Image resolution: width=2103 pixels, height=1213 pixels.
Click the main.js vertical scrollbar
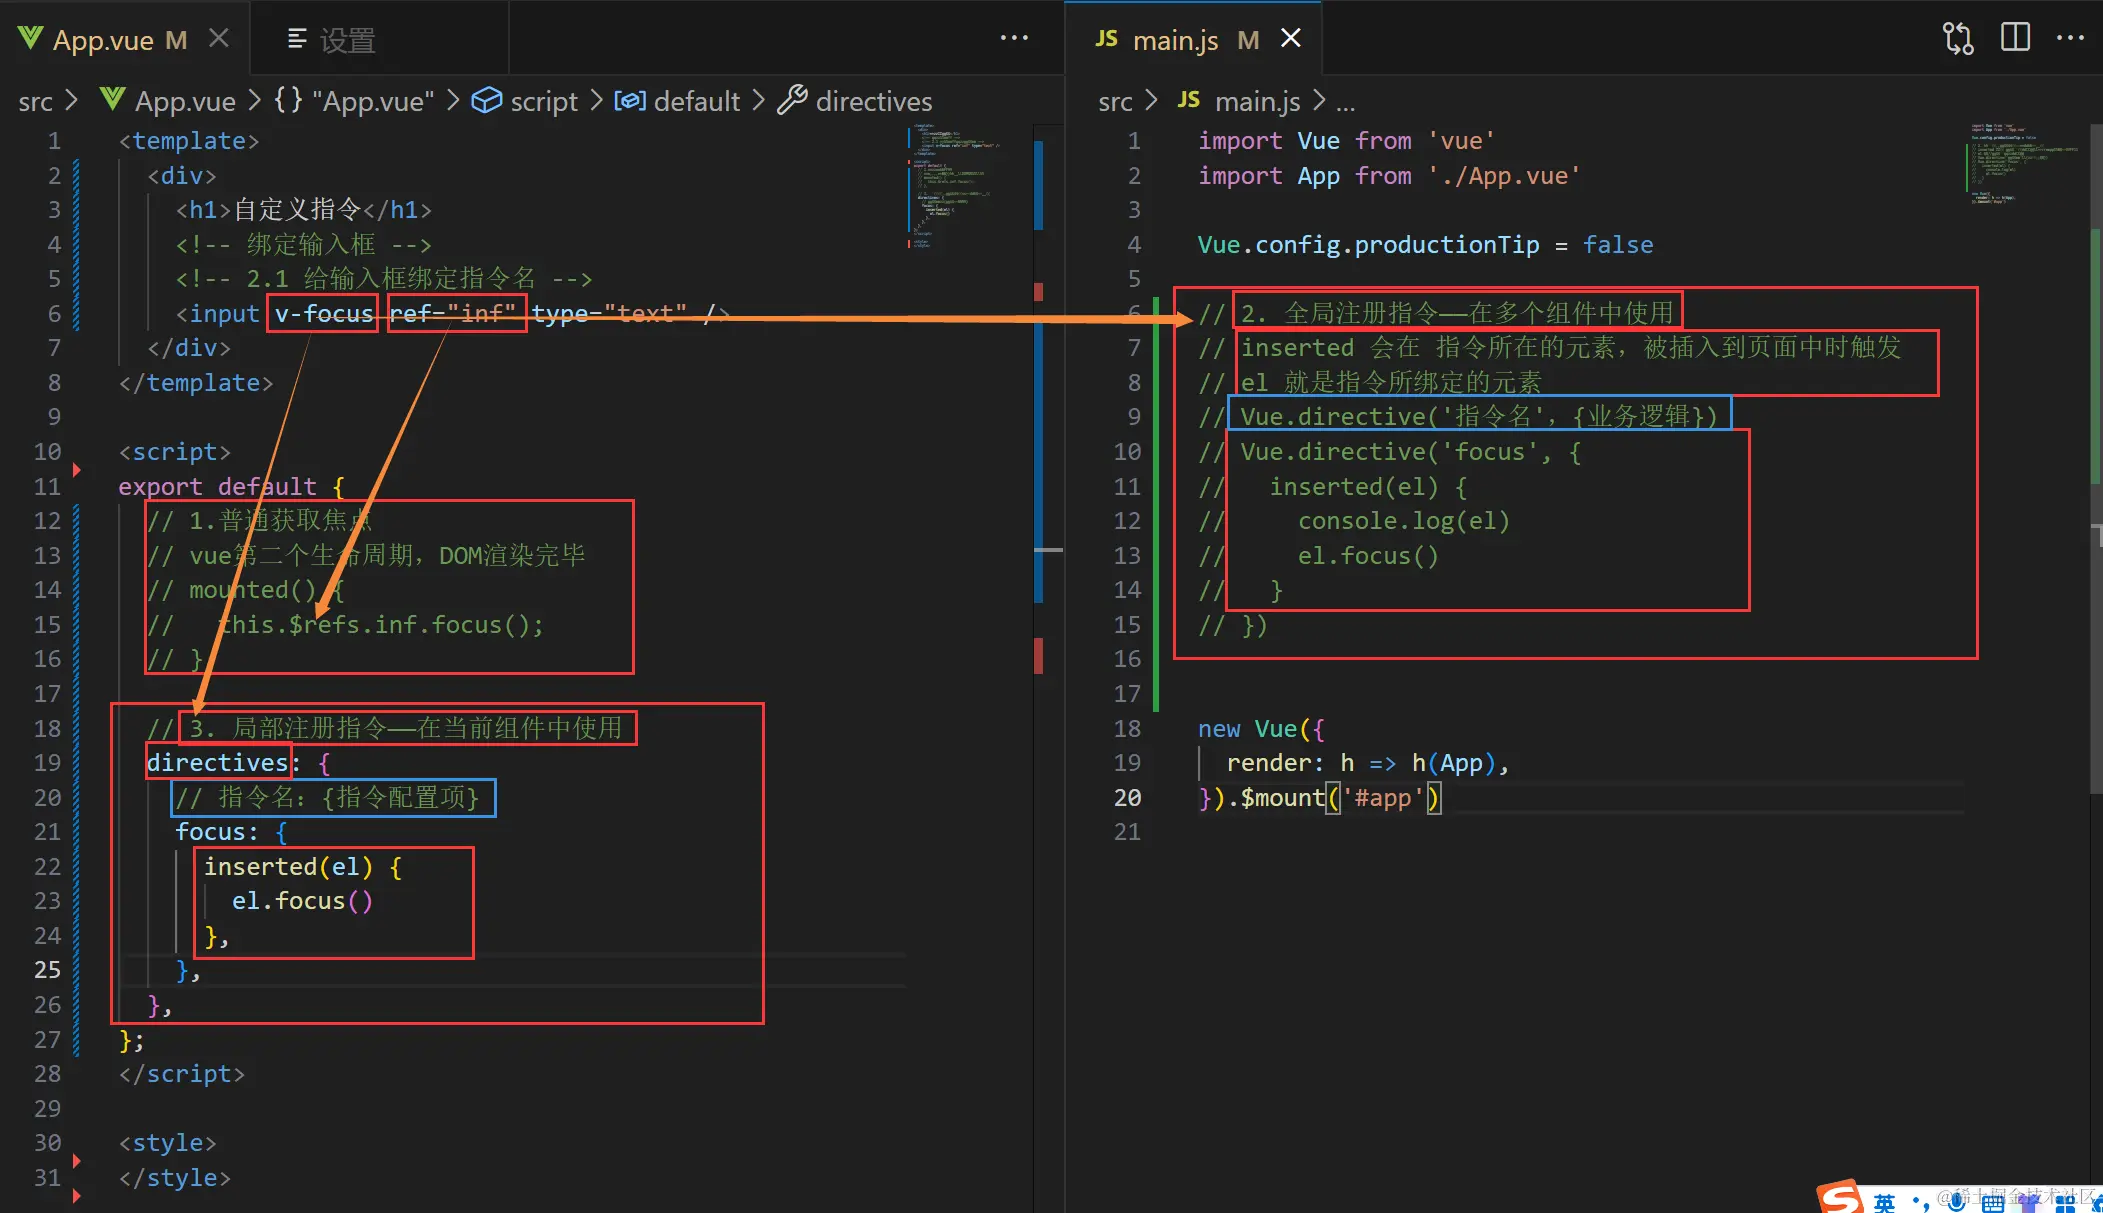click(x=2095, y=458)
